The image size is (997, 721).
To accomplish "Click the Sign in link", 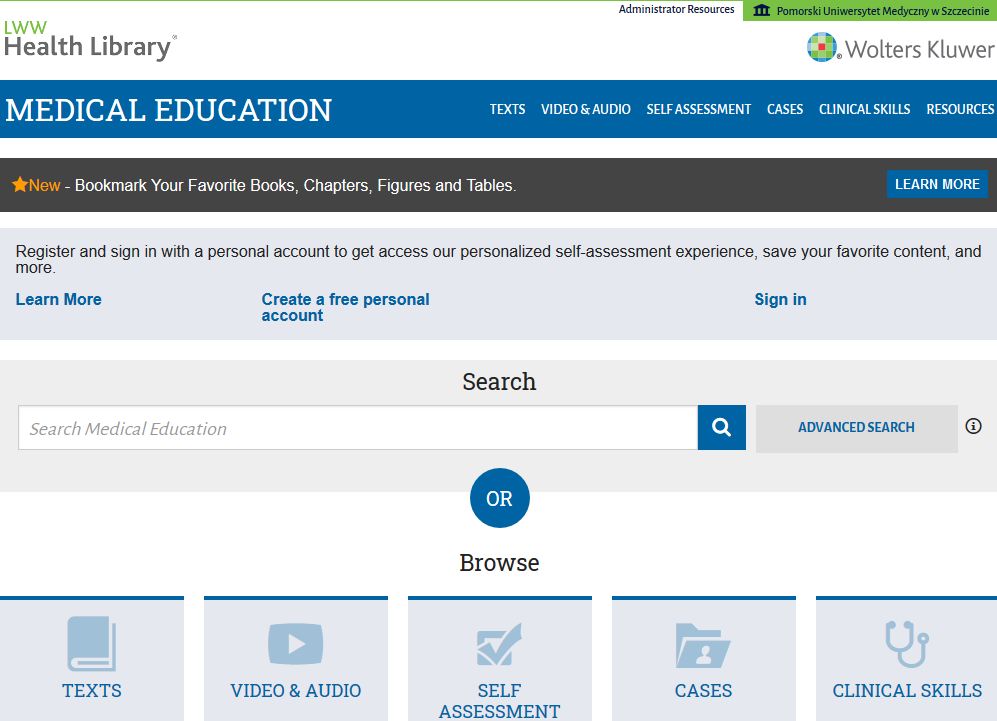I will coord(780,299).
